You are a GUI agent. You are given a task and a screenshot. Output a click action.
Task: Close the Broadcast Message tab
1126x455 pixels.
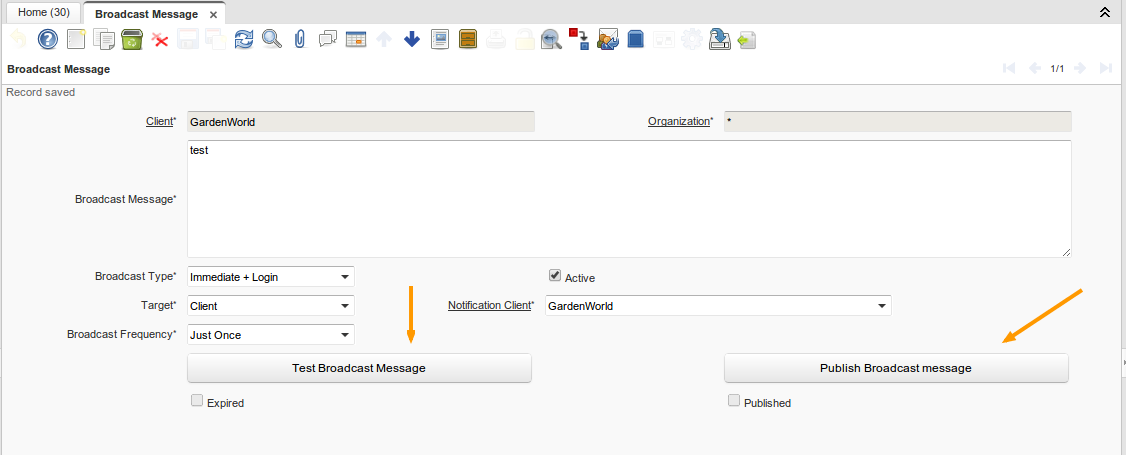coord(213,14)
